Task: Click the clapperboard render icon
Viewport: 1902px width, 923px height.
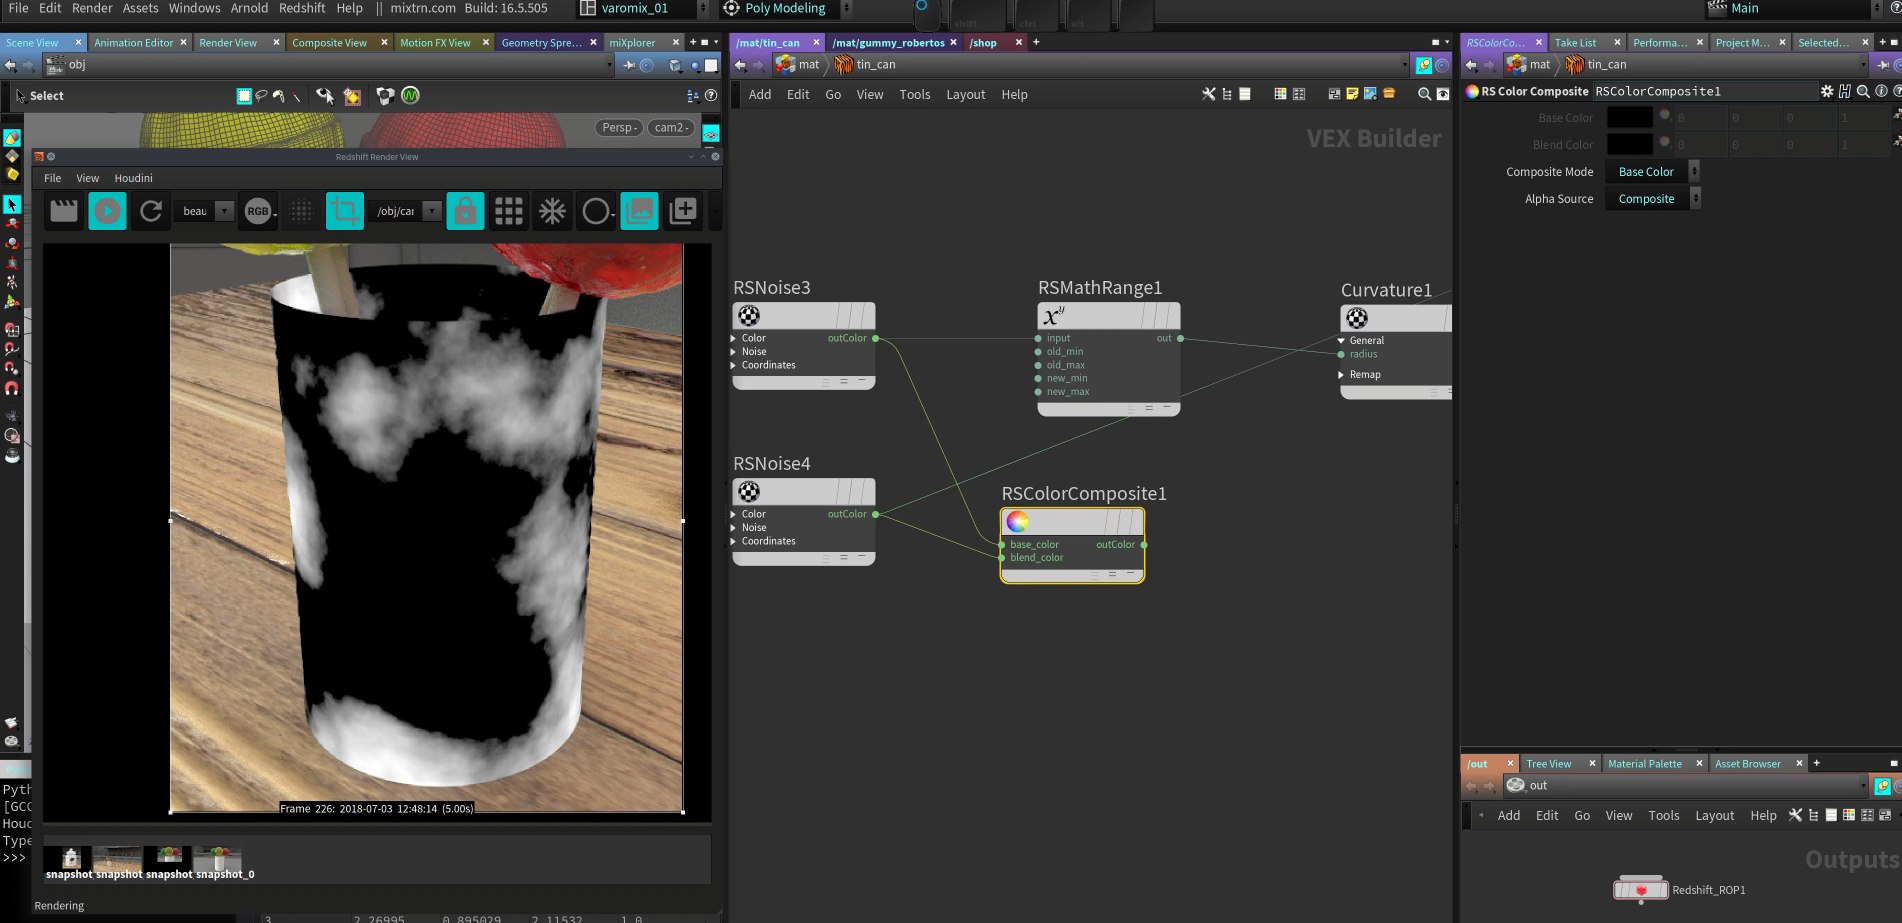Action: click(x=64, y=211)
